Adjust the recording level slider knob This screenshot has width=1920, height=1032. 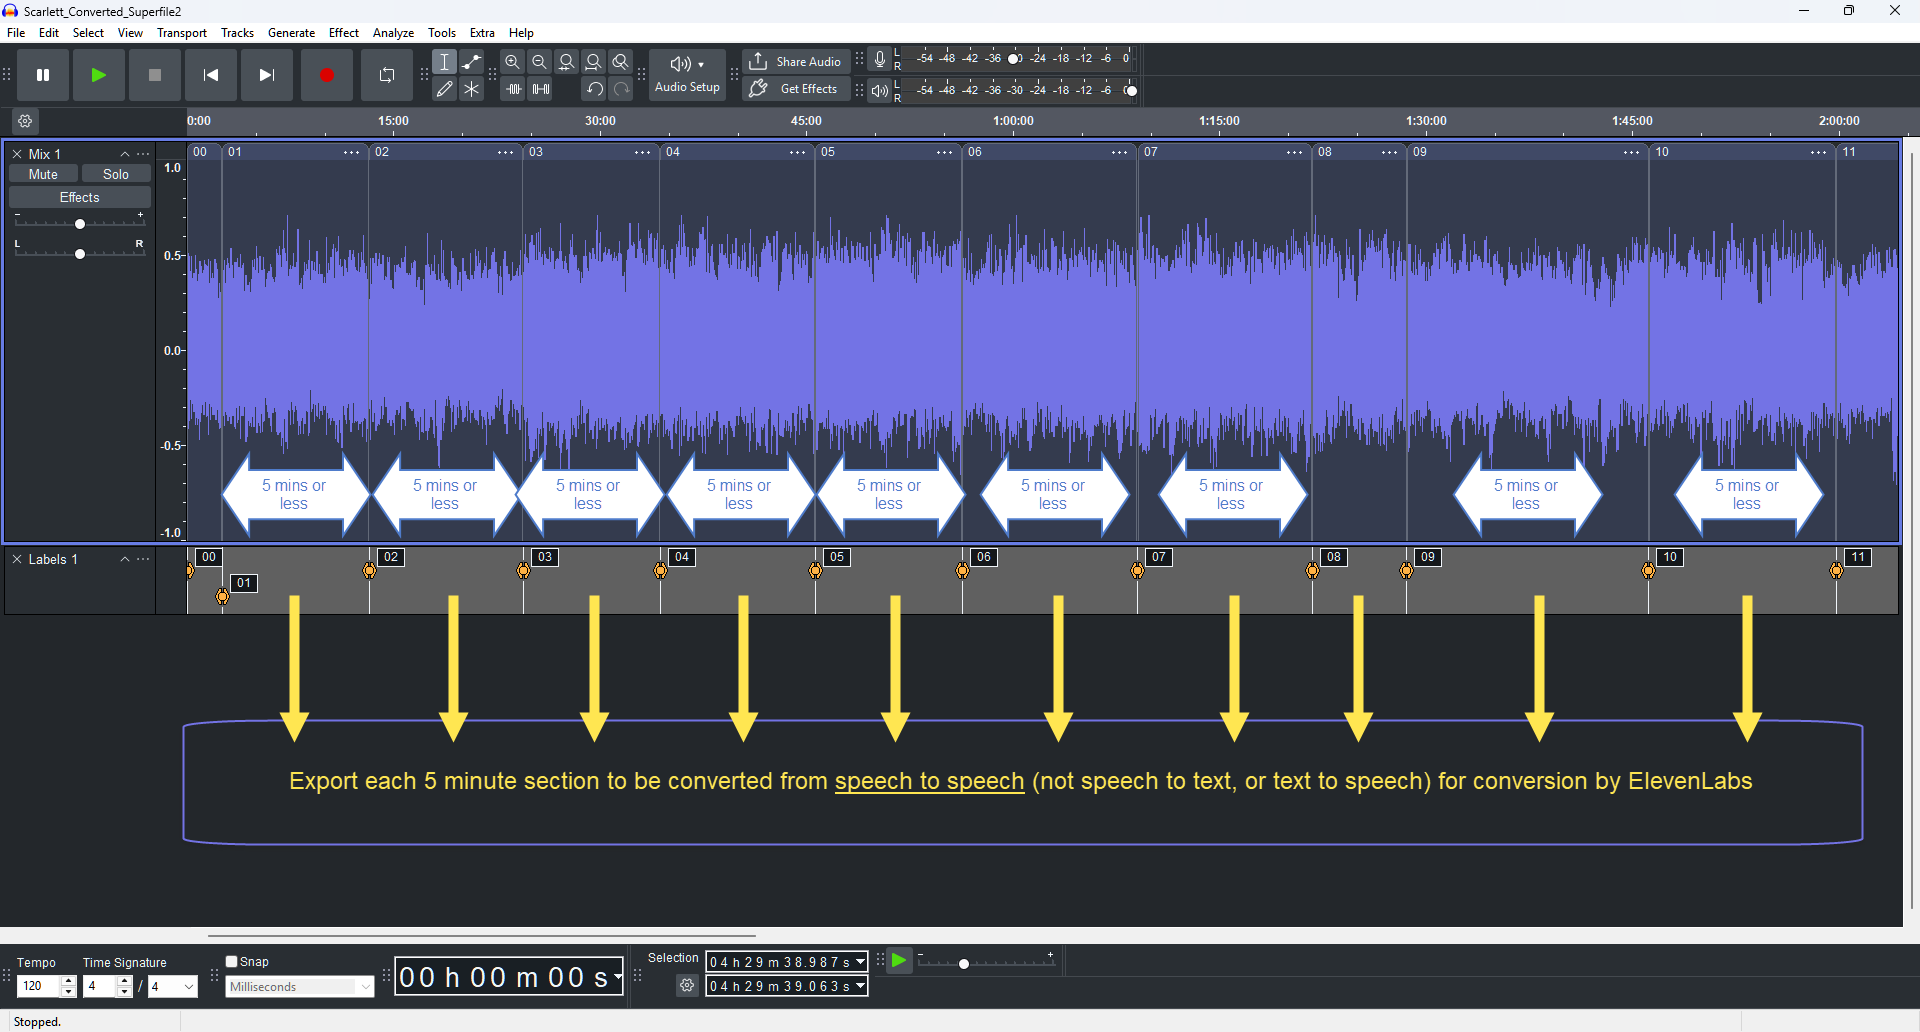[1014, 59]
